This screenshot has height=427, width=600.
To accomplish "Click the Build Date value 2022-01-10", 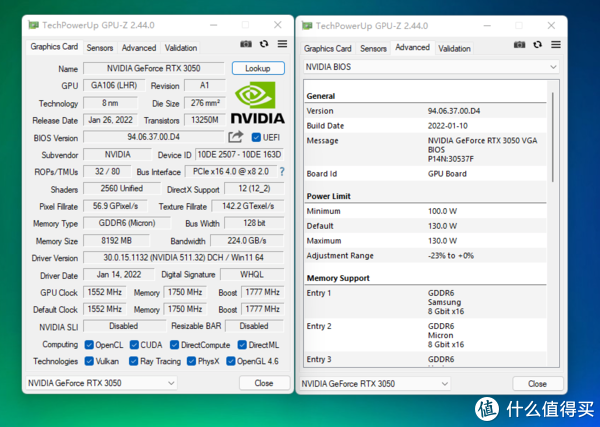I will (x=448, y=126).
